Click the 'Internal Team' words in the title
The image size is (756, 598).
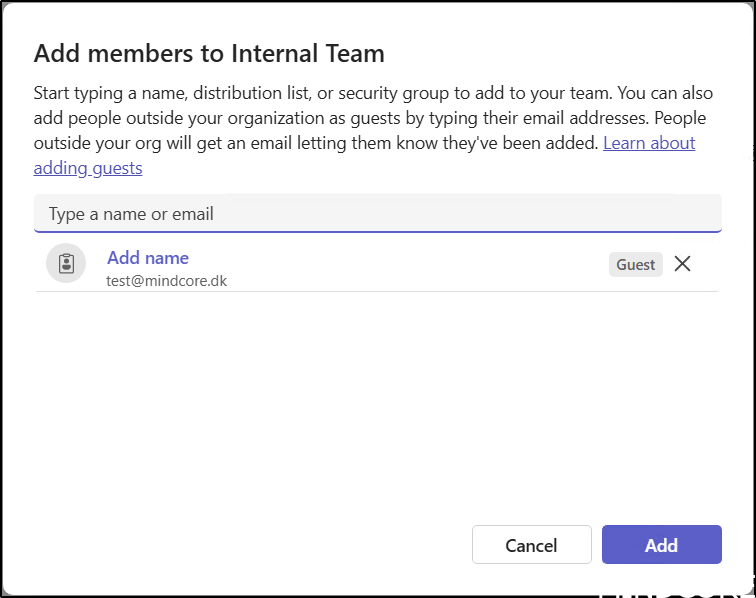321,53
